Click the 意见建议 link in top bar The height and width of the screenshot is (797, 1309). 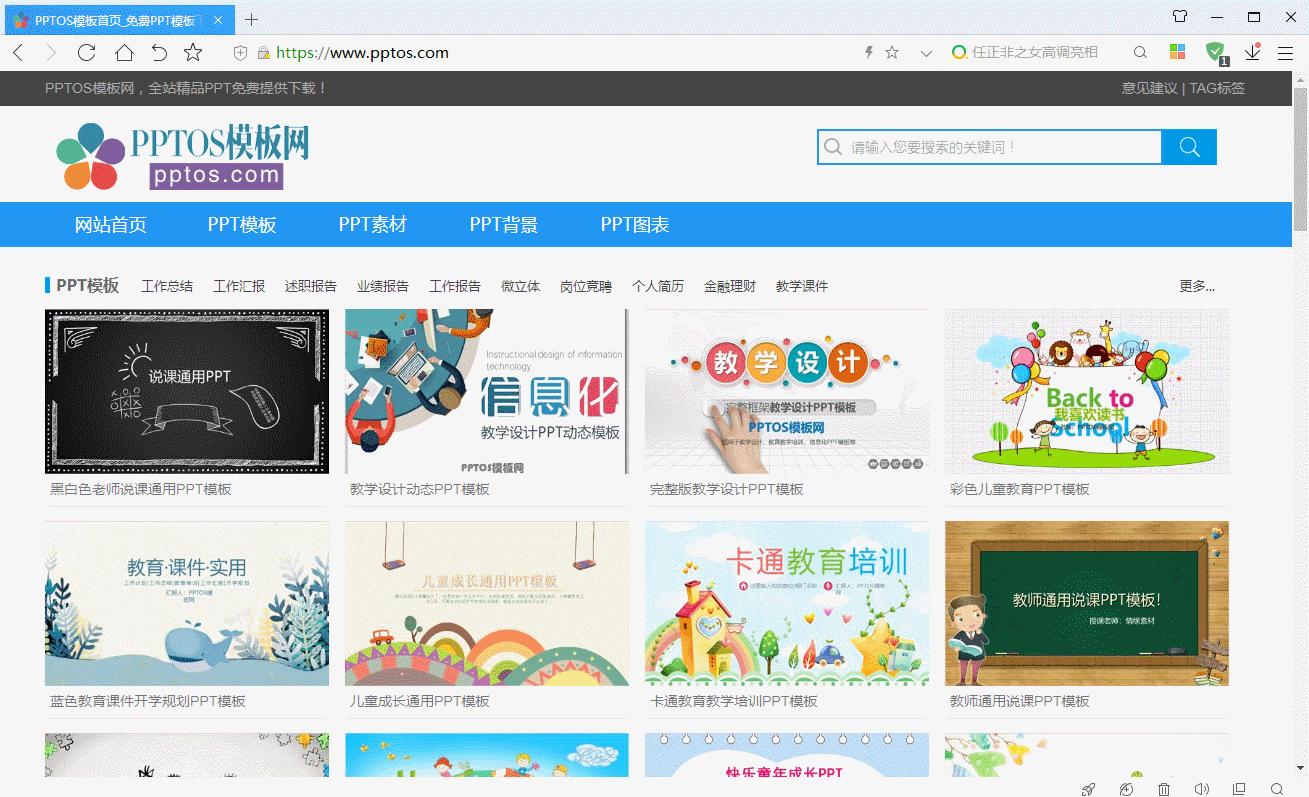point(1149,88)
